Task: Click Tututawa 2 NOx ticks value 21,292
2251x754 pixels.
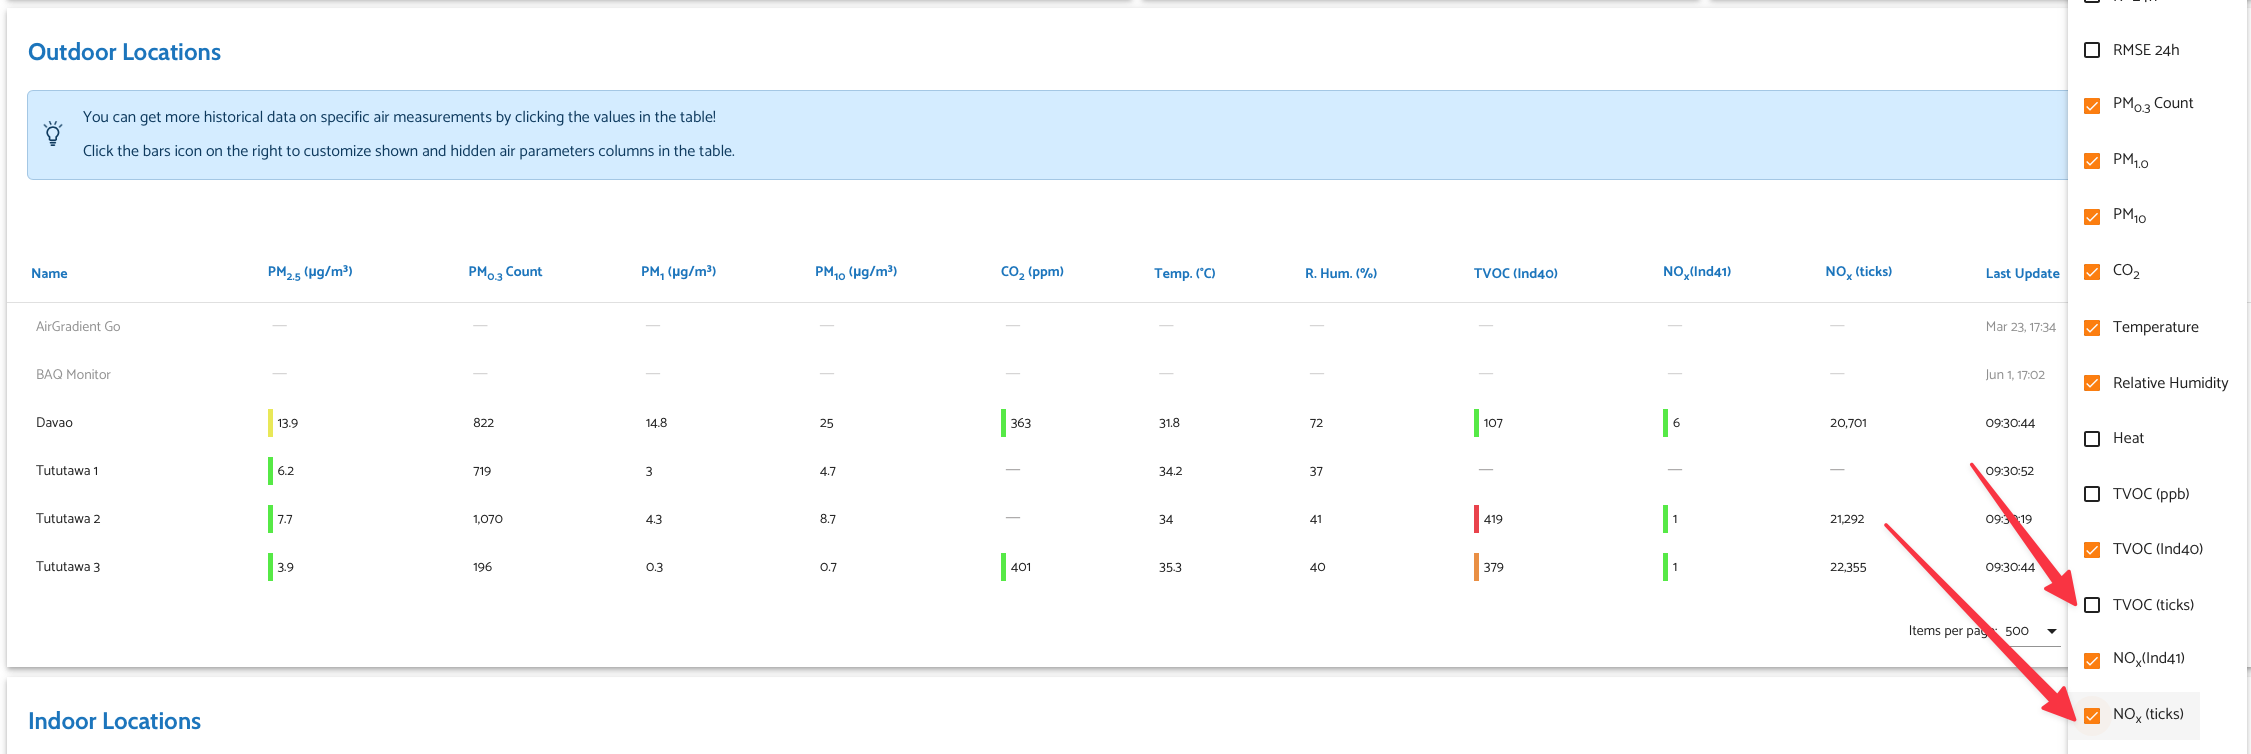Action: tap(1847, 519)
